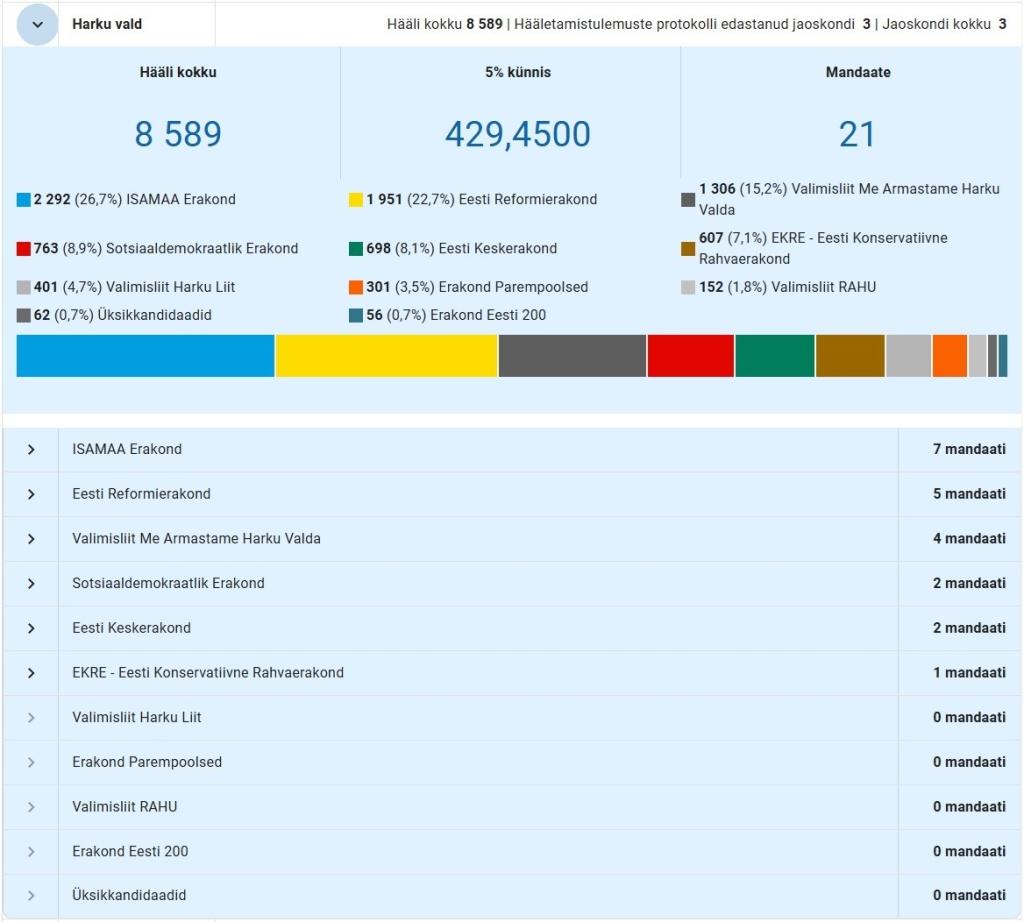This screenshot has width=1024, height=922.
Task: Click the green Keskerakond bar segment
Action: pyautogui.click(x=775, y=356)
